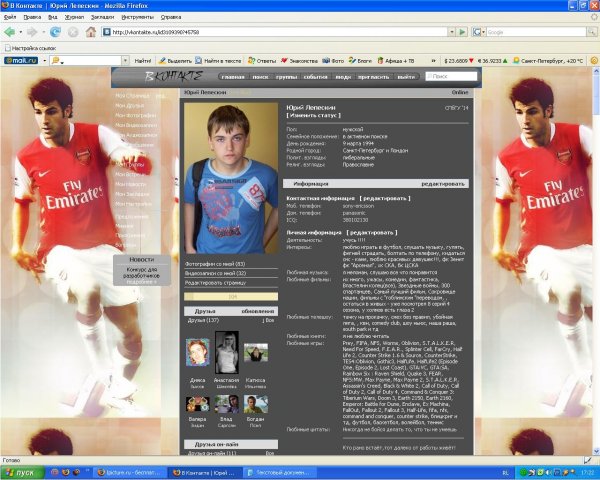Image resolution: width=600 pixels, height=480 pixels.
Task: Switch to Текстовый документ taskbar window
Action: 280,473
